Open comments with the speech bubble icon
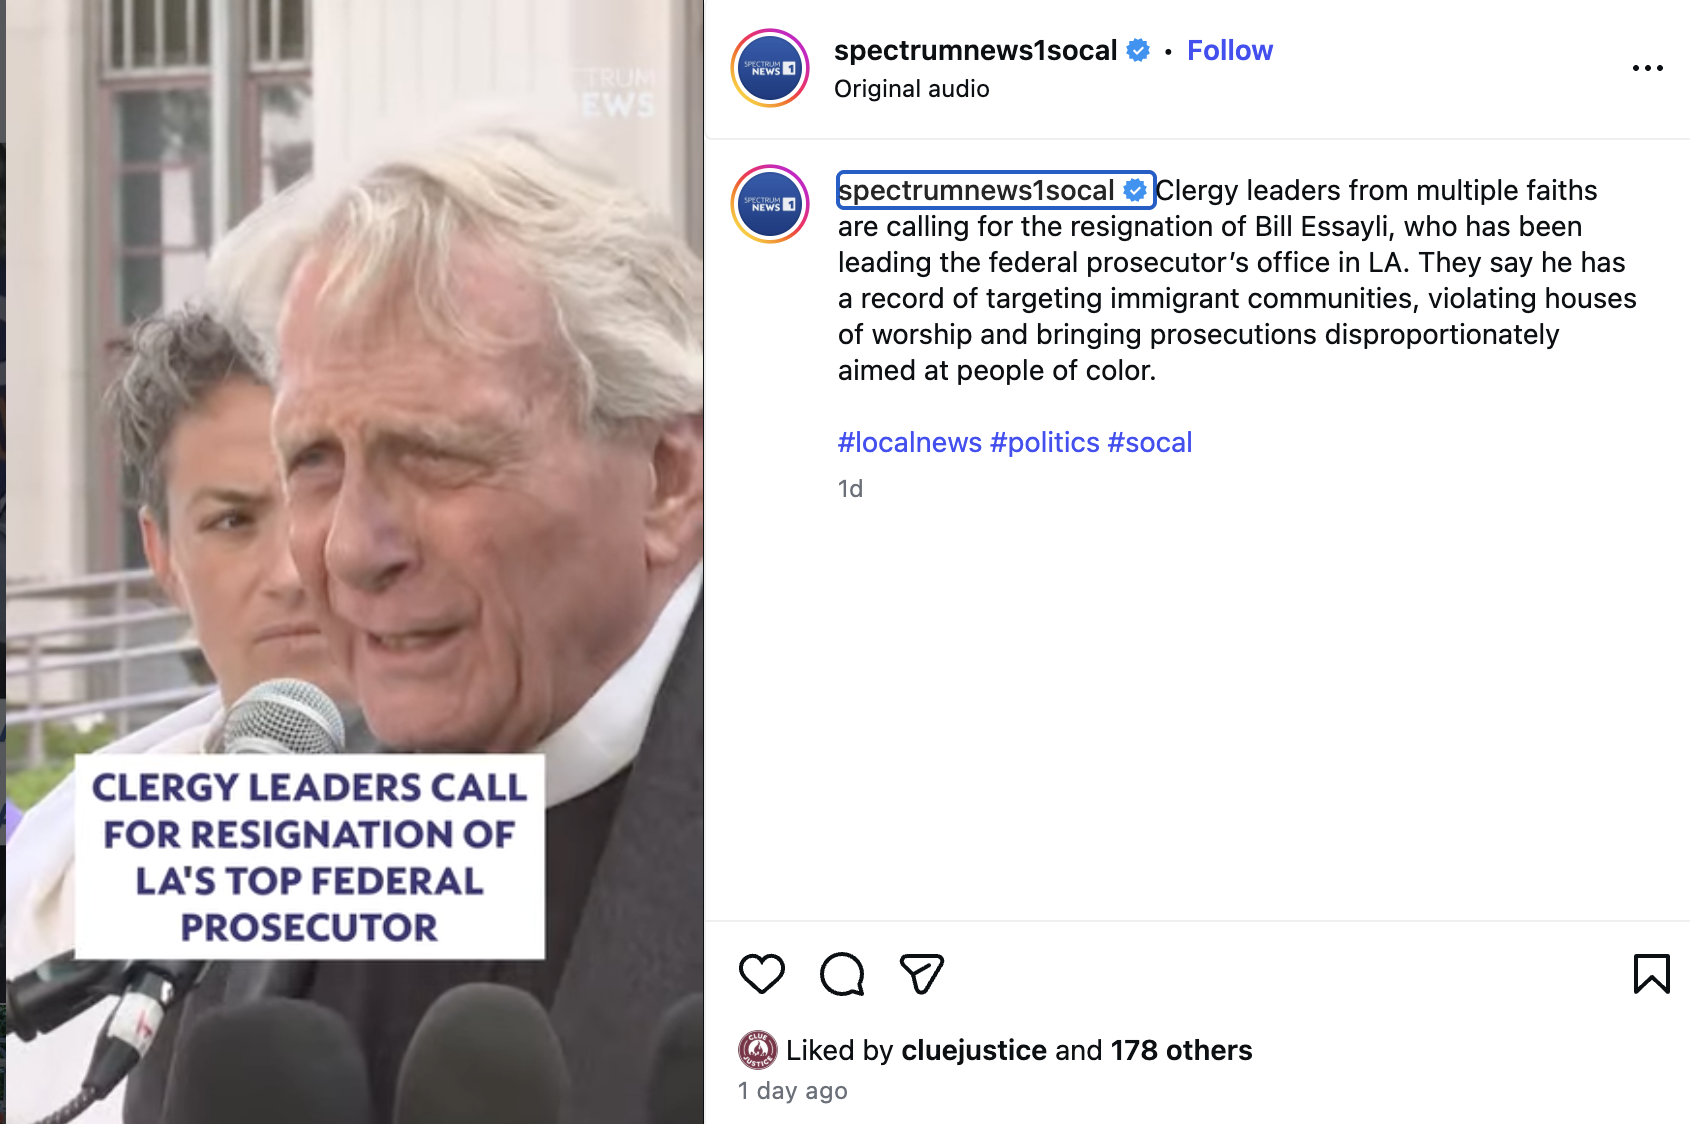This screenshot has height=1124, width=1690. pyautogui.click(x=842, y=974)
